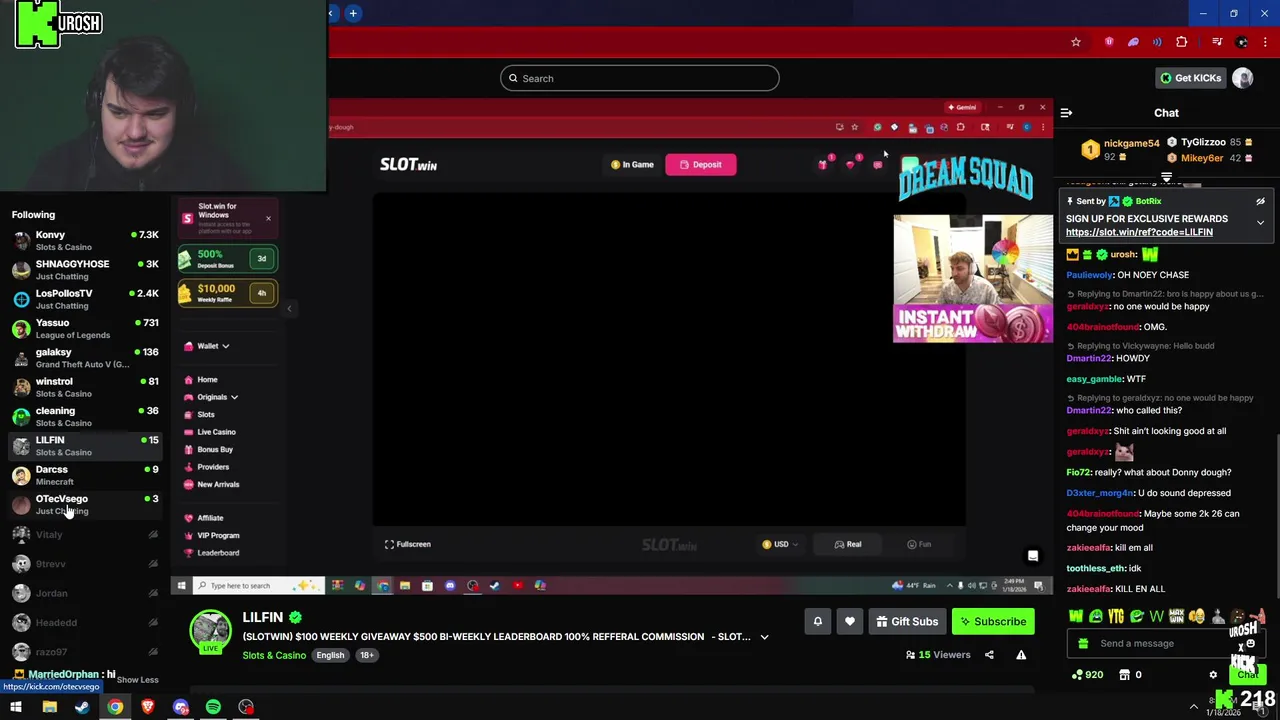Insert the MAX WIN emote
Screen dimensions: 1280x720
[x=1176, y=617]
